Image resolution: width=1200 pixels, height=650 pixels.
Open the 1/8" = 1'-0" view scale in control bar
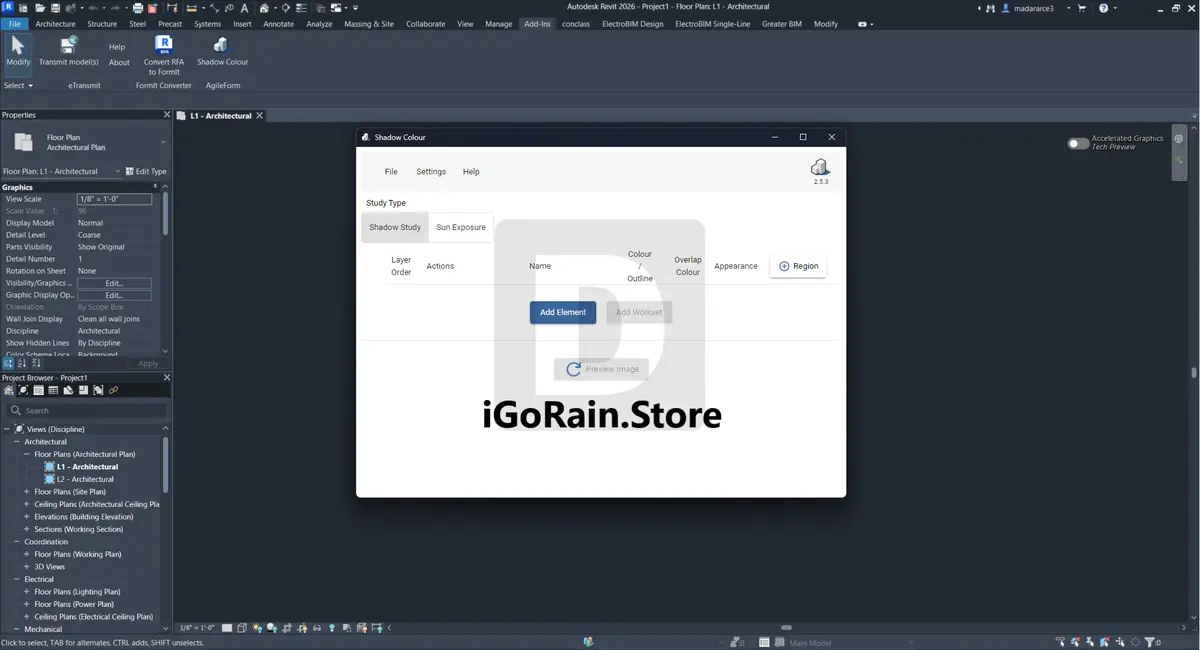click(x=196, y=628)
